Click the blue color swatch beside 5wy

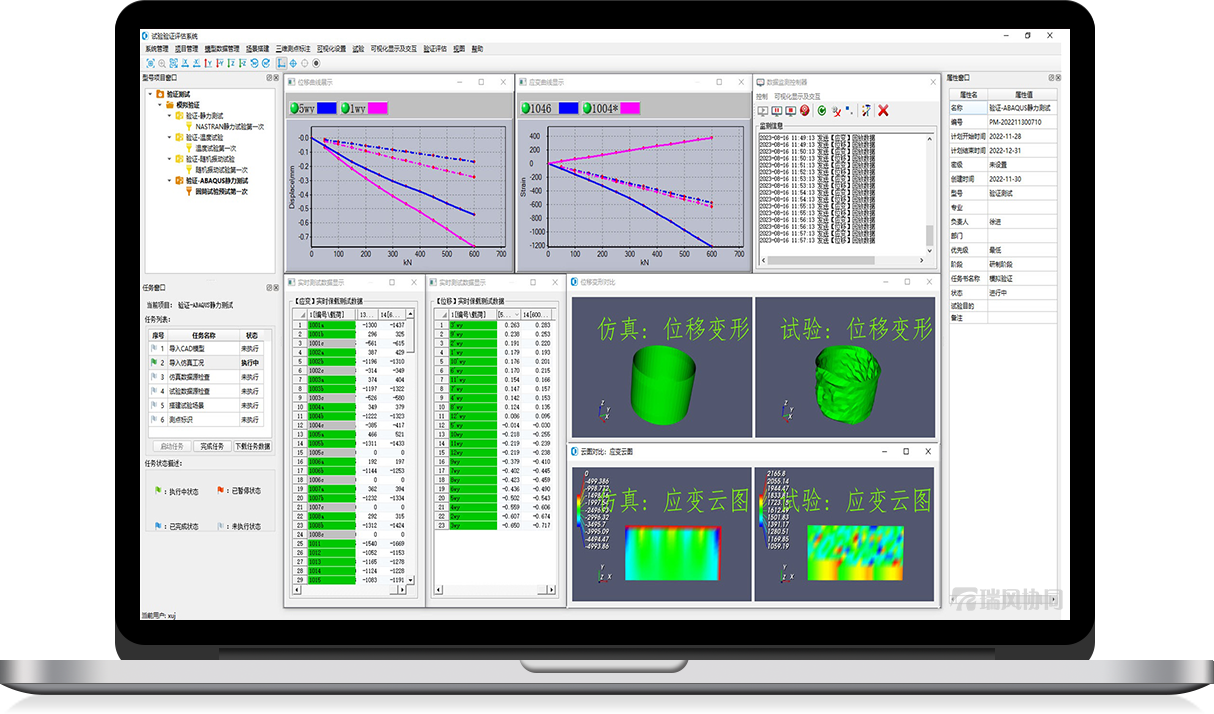(327, 108)
